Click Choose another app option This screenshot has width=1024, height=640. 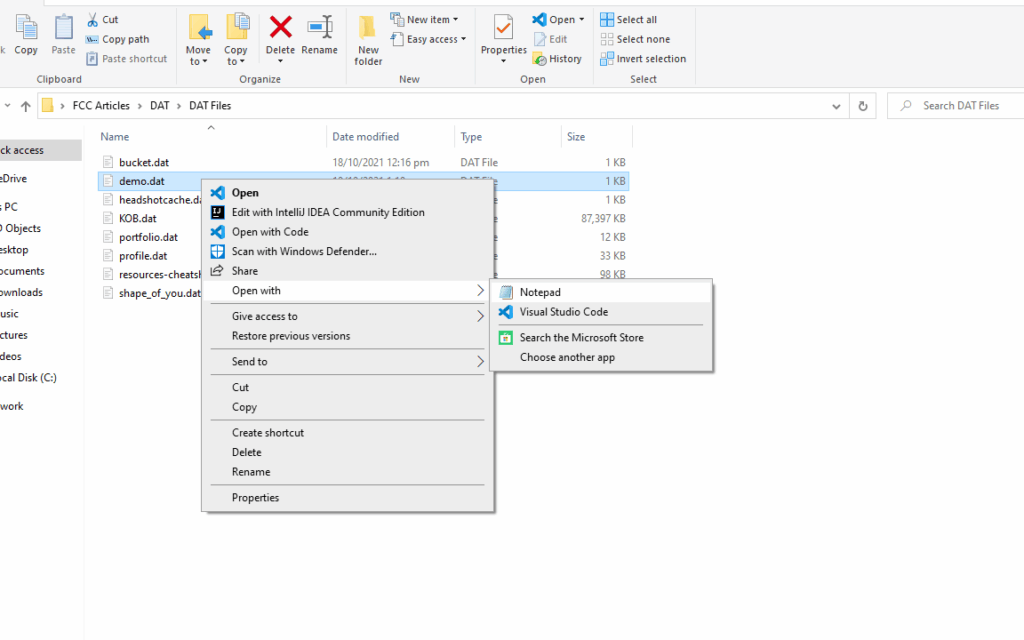coord(567,357)
